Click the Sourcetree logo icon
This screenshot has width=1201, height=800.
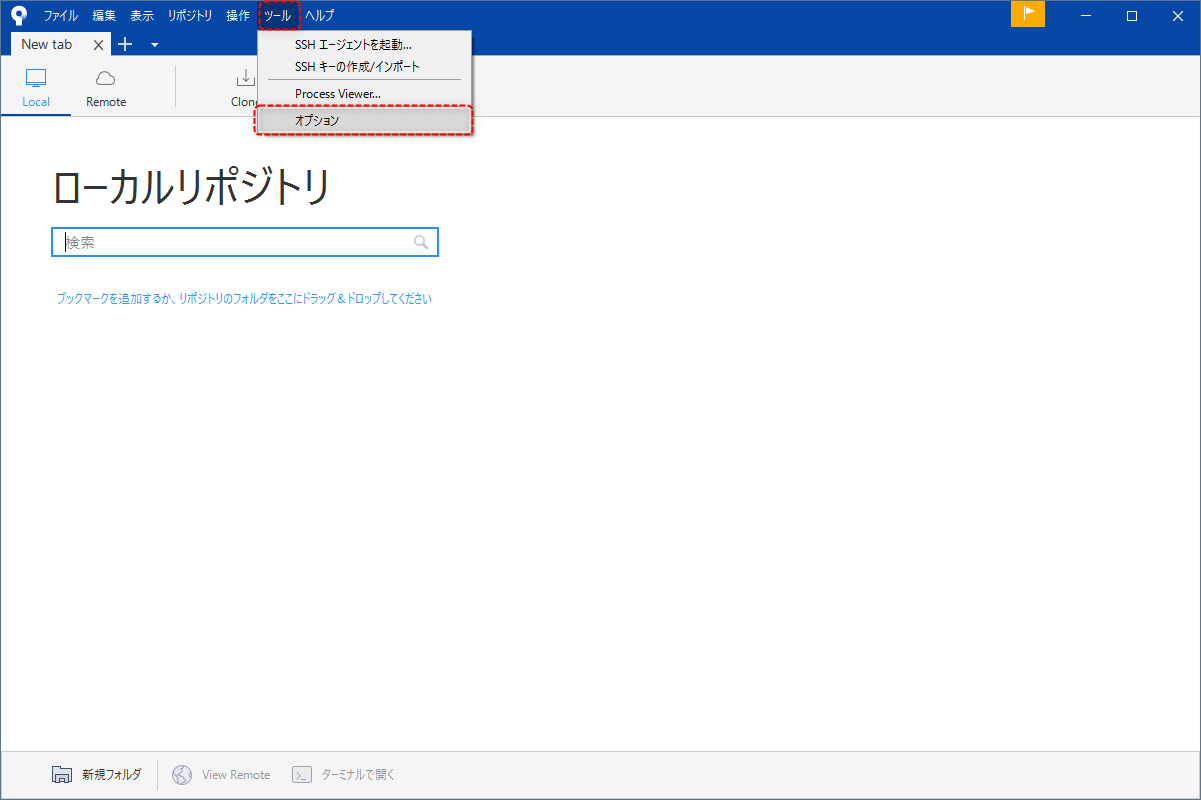(18, 15)
